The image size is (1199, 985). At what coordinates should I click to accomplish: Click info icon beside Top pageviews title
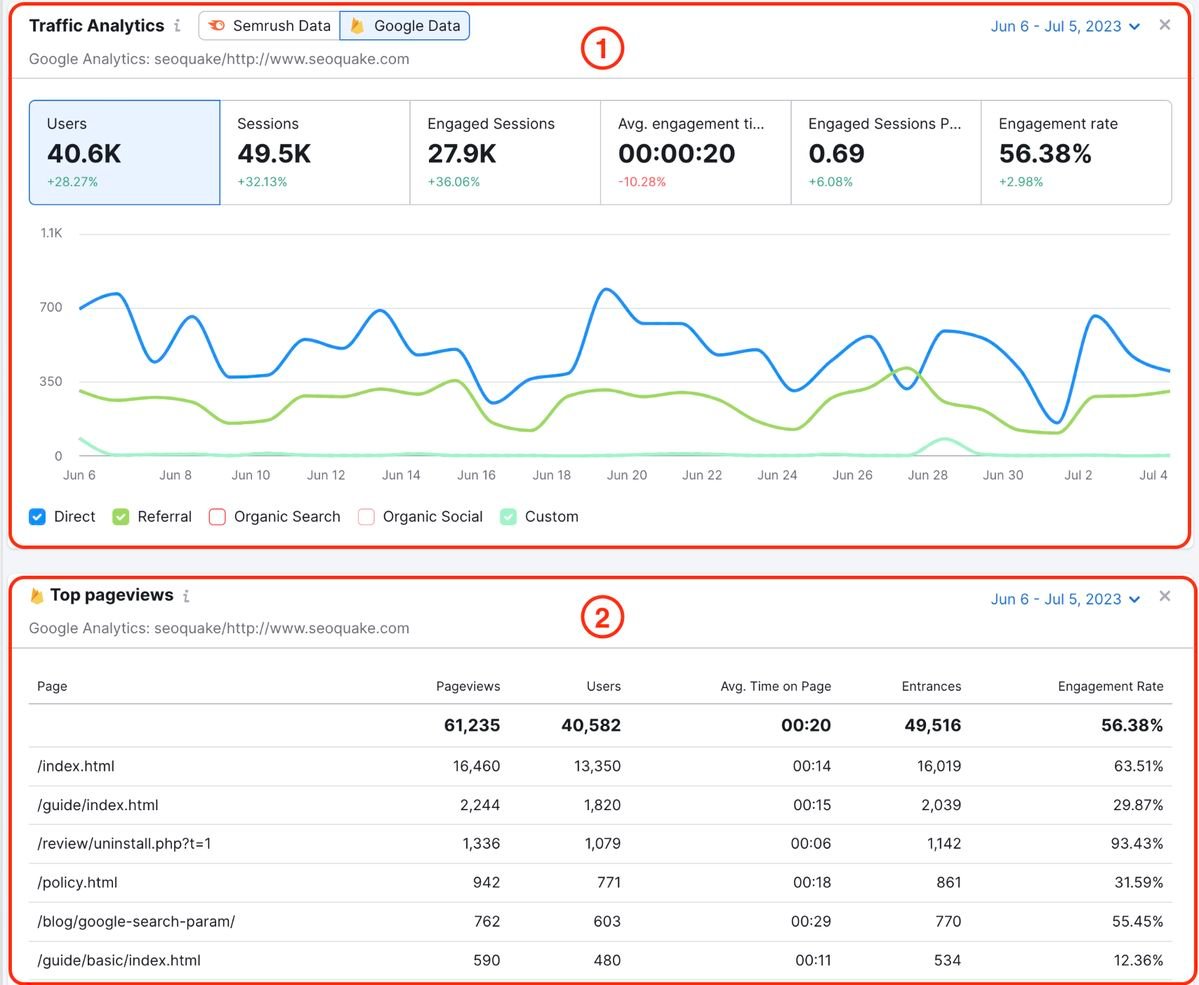click(186, 596)
